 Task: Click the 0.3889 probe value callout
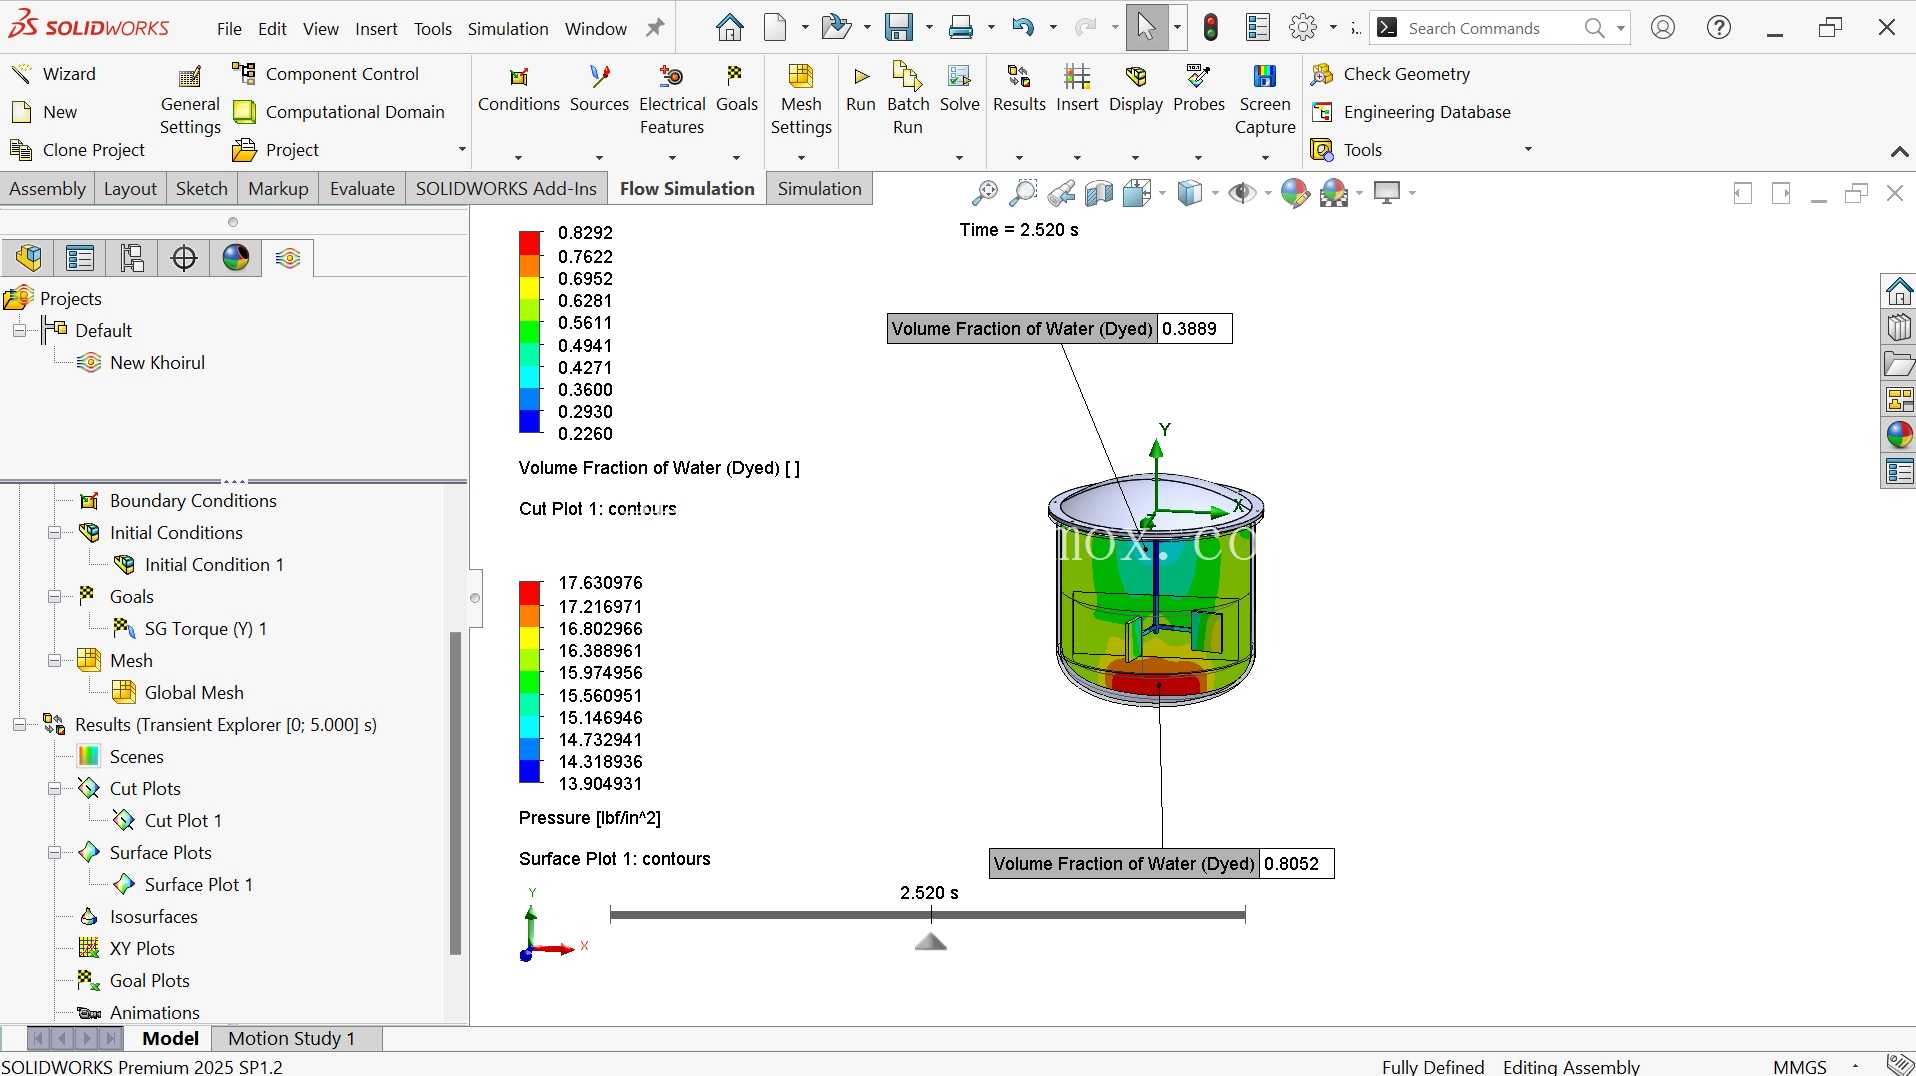point(1195,329)
